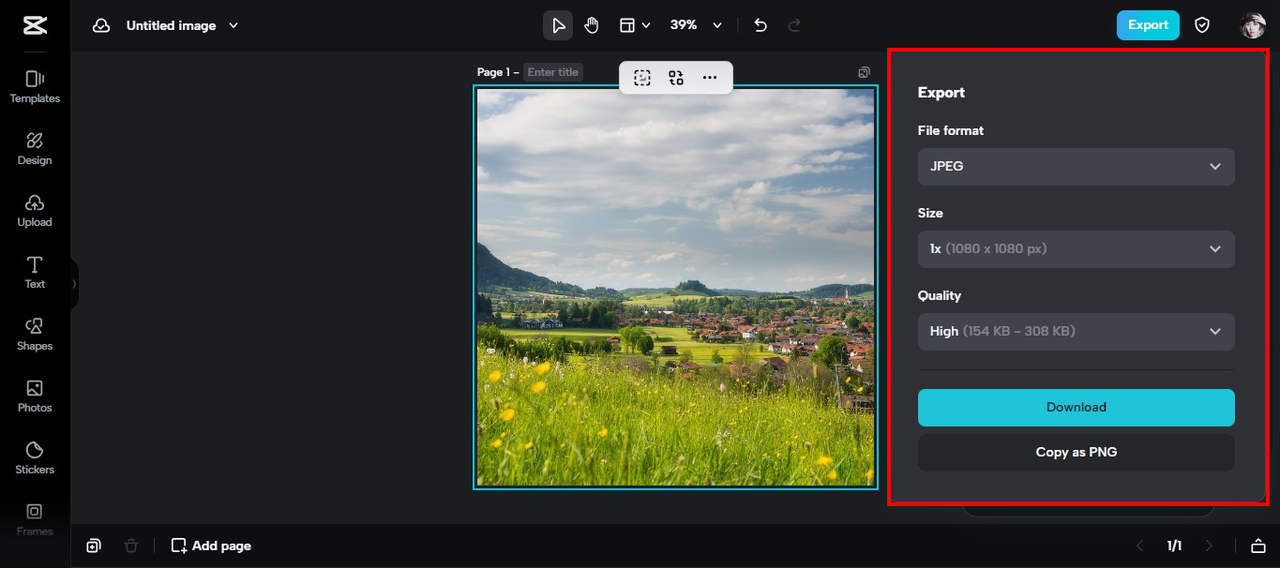Viewport: 1280px width, 568px height.
Task: Open the layout options icon
Action: [x=634, y=25]
